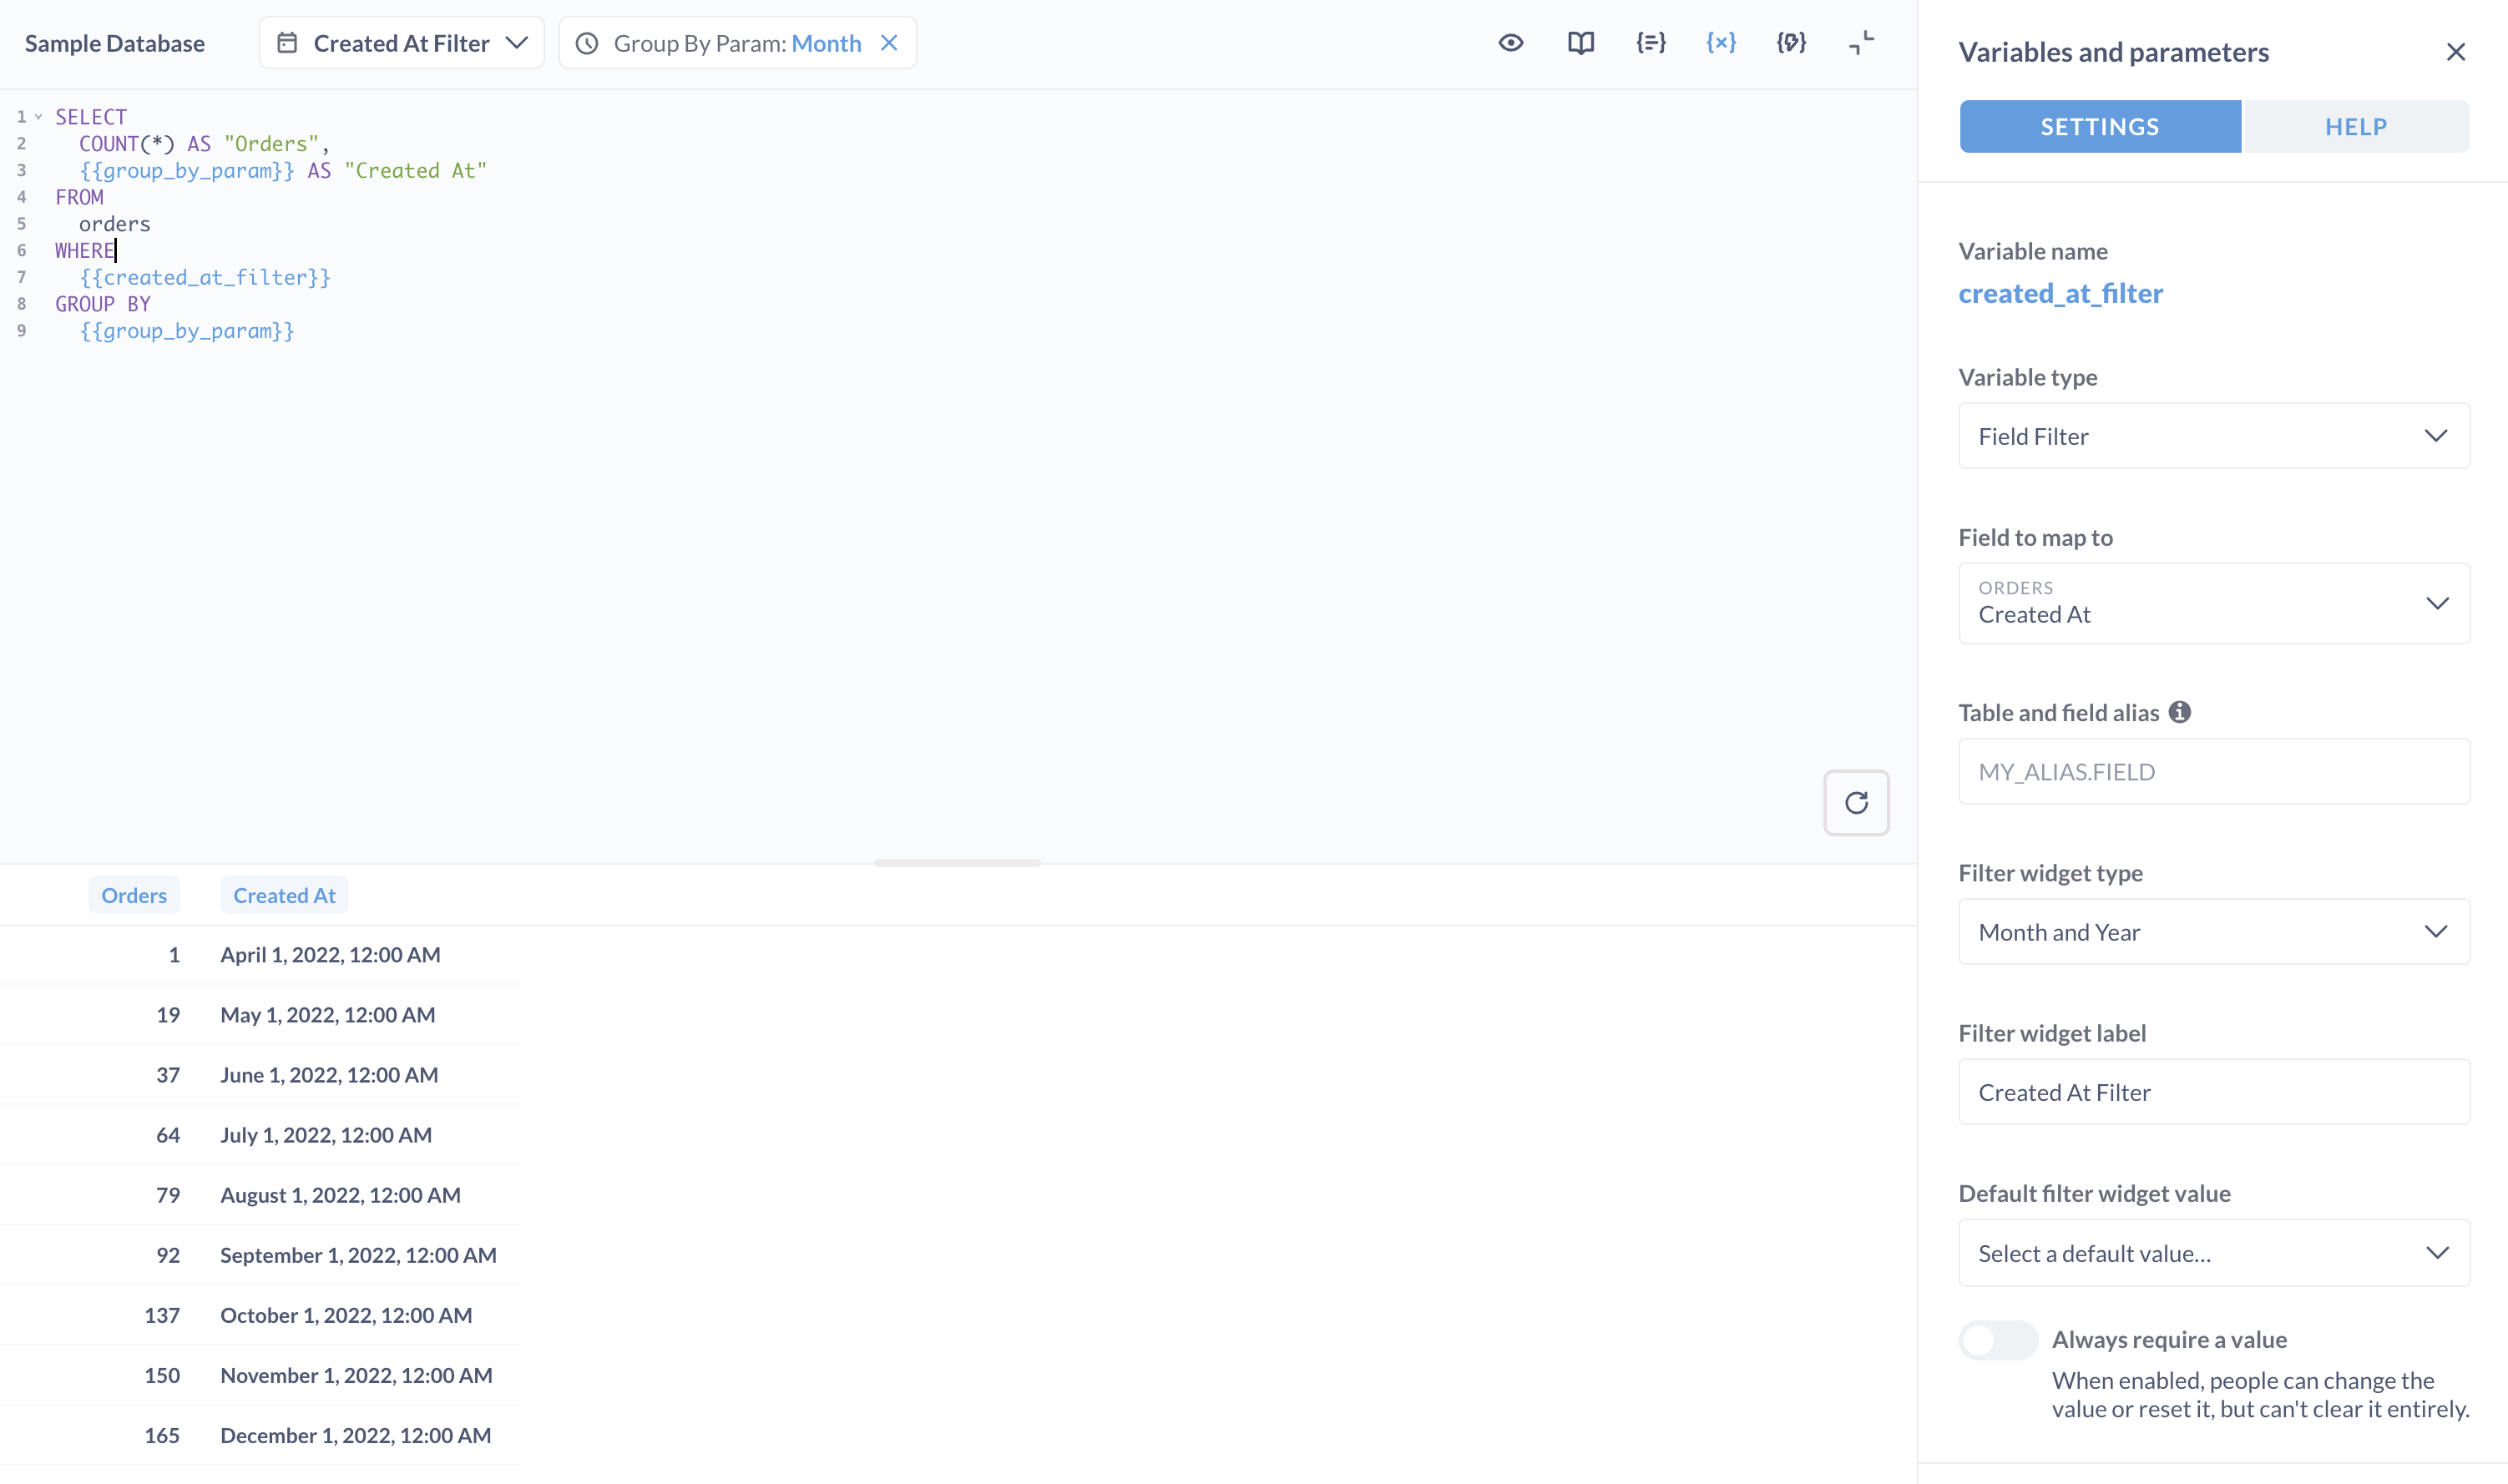Clear the Group By Param Month value
The width and height of the screenshot is (2508, 1484).
[889, 43]
